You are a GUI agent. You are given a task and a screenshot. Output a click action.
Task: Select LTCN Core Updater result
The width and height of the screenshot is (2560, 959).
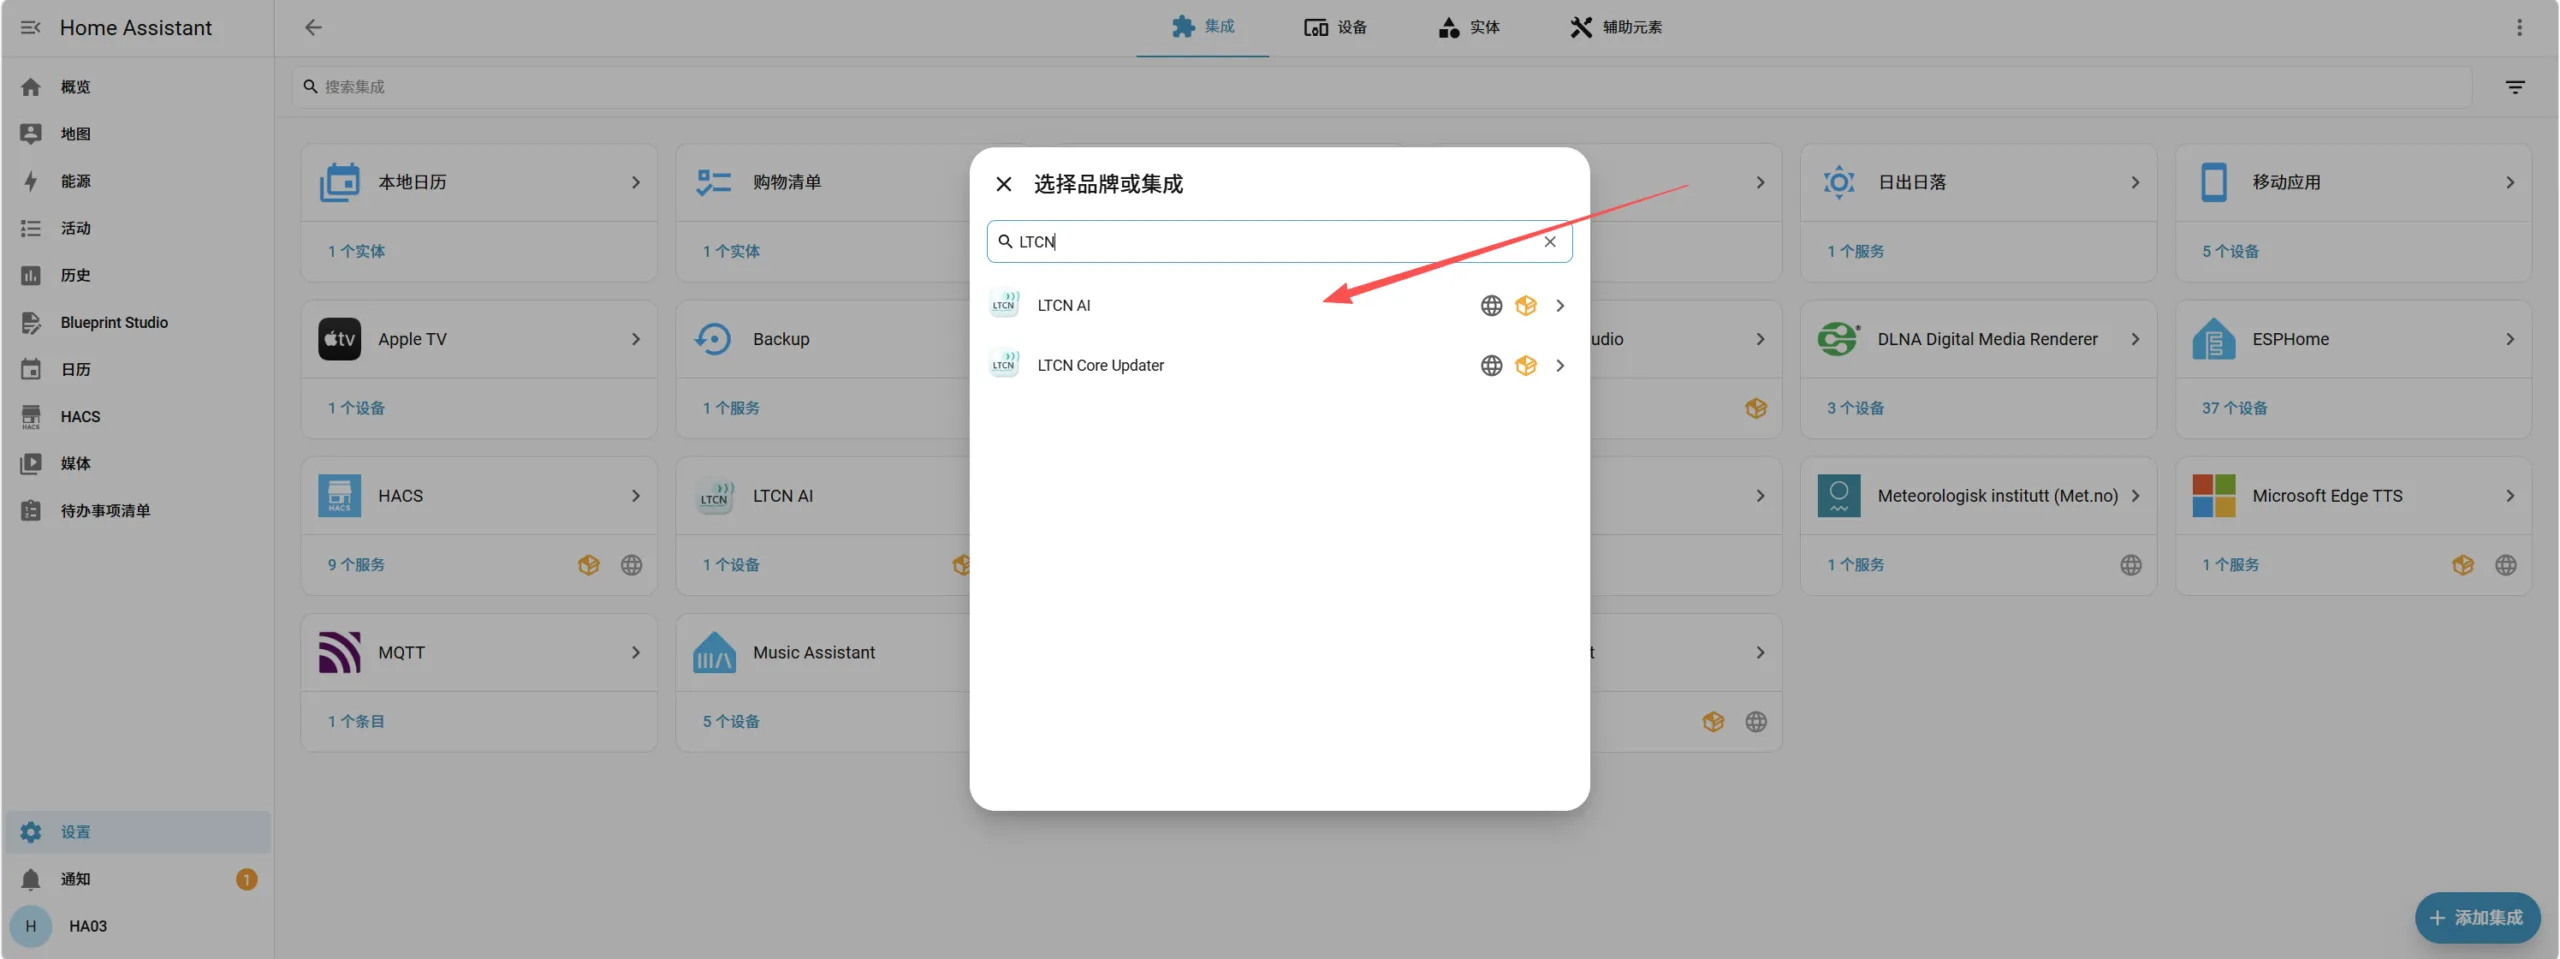pyautogui.click(x=1279, y=365)
